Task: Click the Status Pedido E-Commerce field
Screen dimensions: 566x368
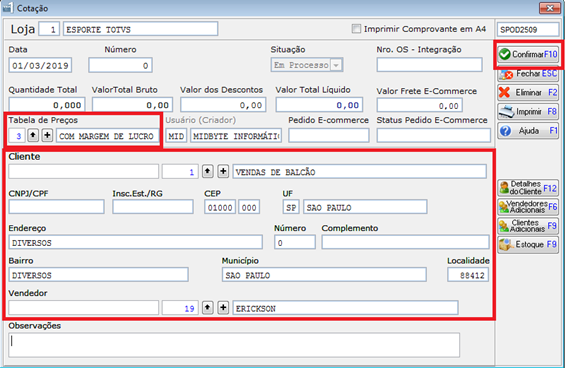Action: (434, 135)
